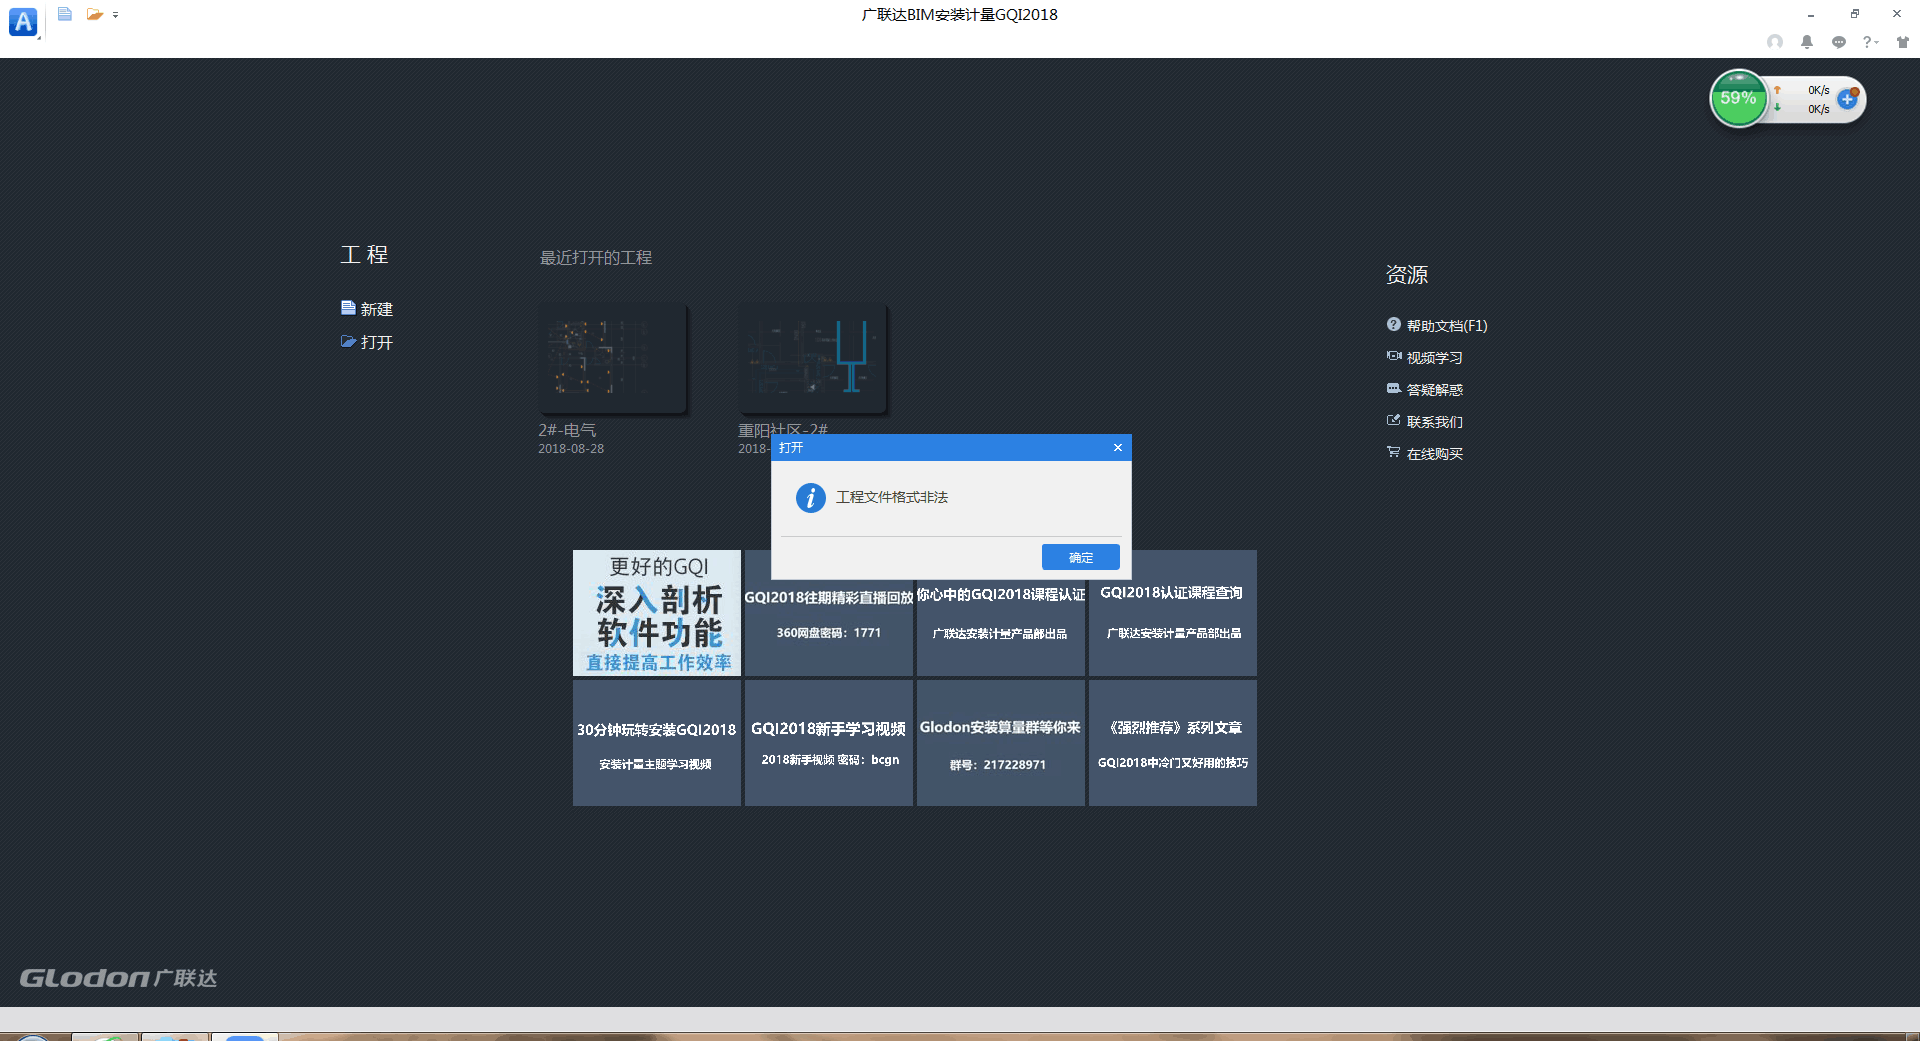Image resolution: width=1920 pixels, height=1041 pixels.
Task: Expand the quick access toolbar customize arrow
Action: pyautogui.click(x=116, y=15)
